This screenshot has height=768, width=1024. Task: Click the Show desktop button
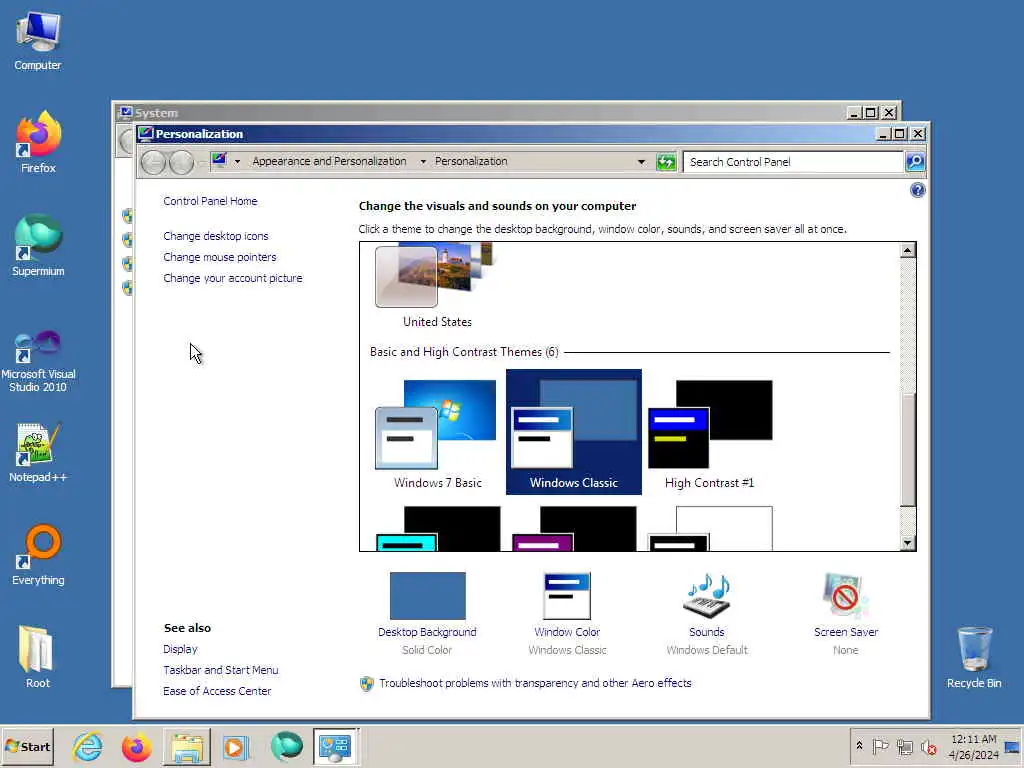tap(1012, 746)
